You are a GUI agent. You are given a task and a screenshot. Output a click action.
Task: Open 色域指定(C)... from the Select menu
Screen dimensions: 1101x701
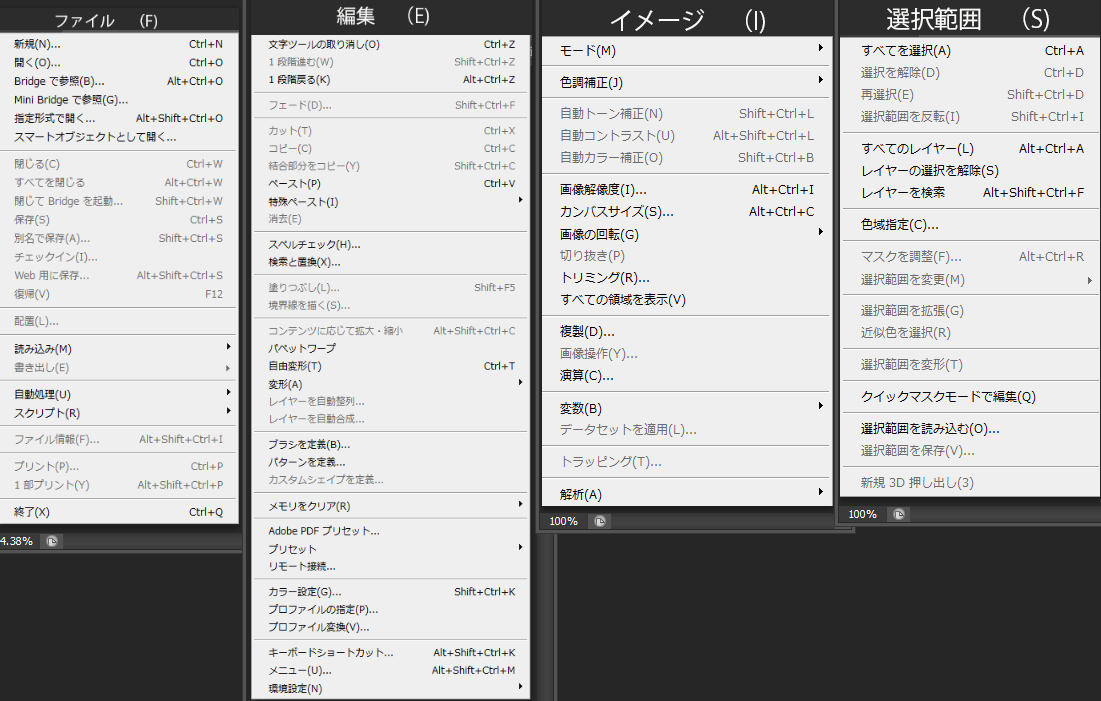click(971, 225)
